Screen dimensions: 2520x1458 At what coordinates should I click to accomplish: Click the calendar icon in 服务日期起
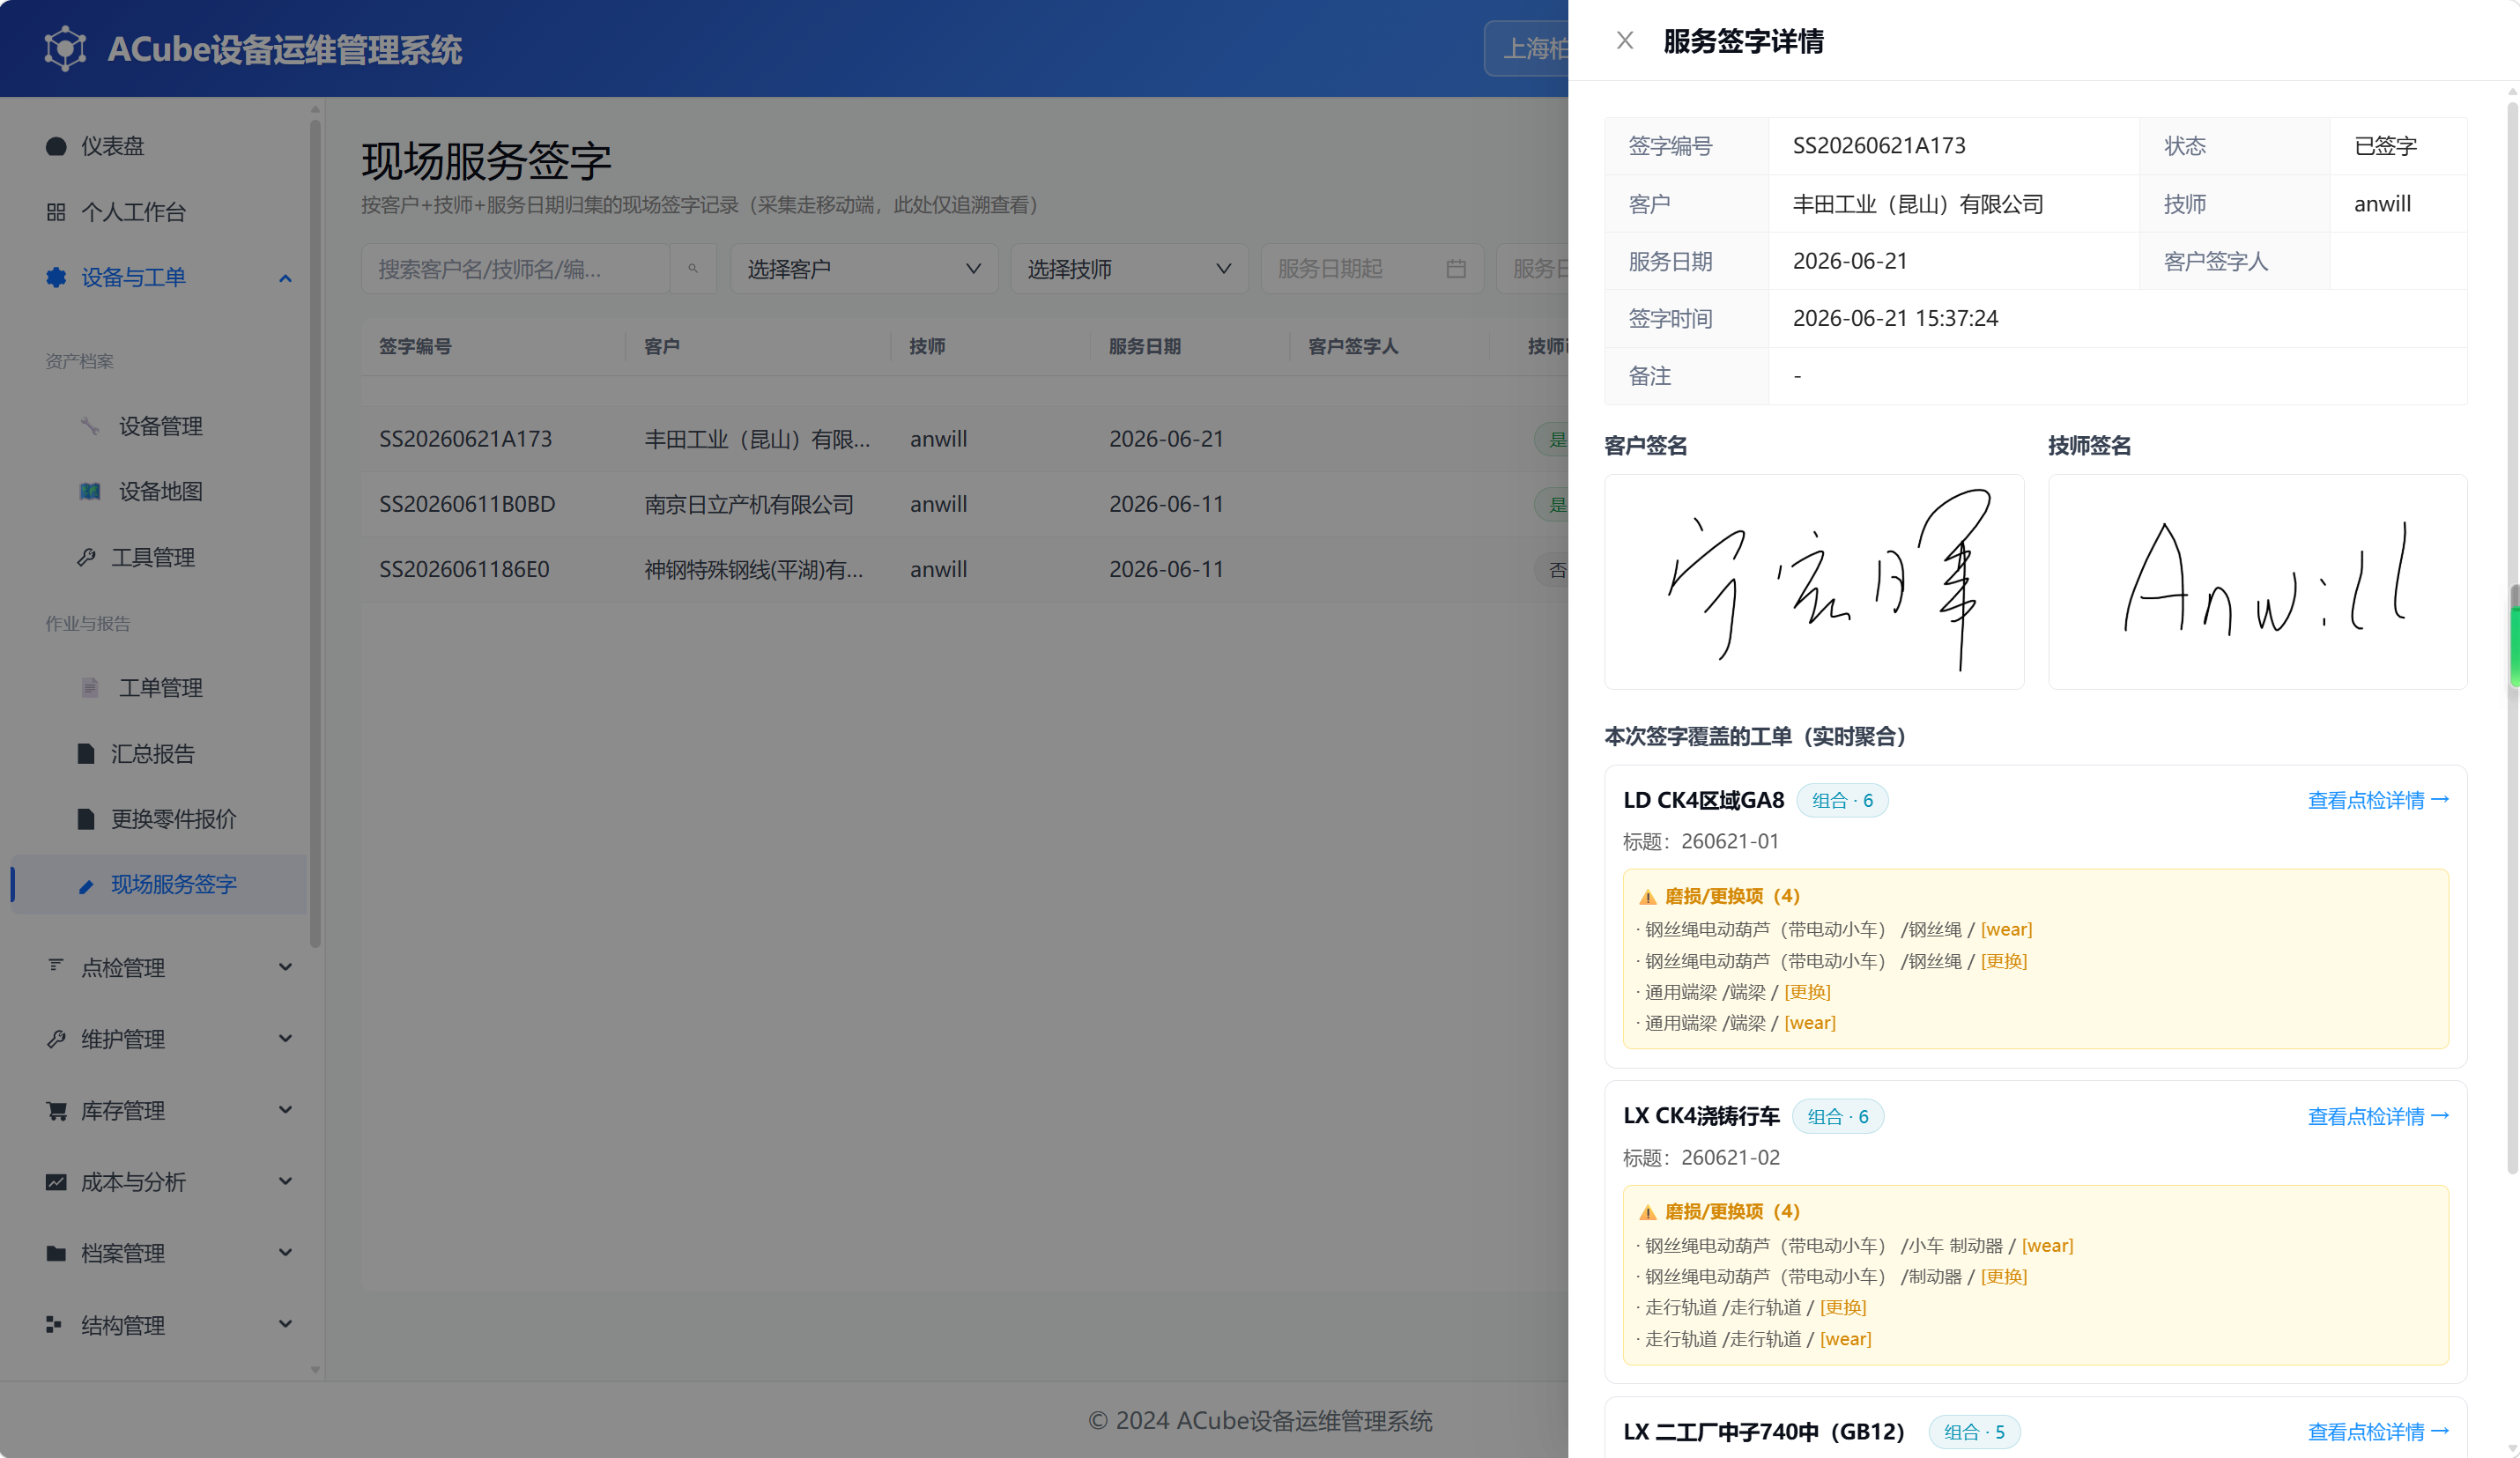pos(1456,269)
